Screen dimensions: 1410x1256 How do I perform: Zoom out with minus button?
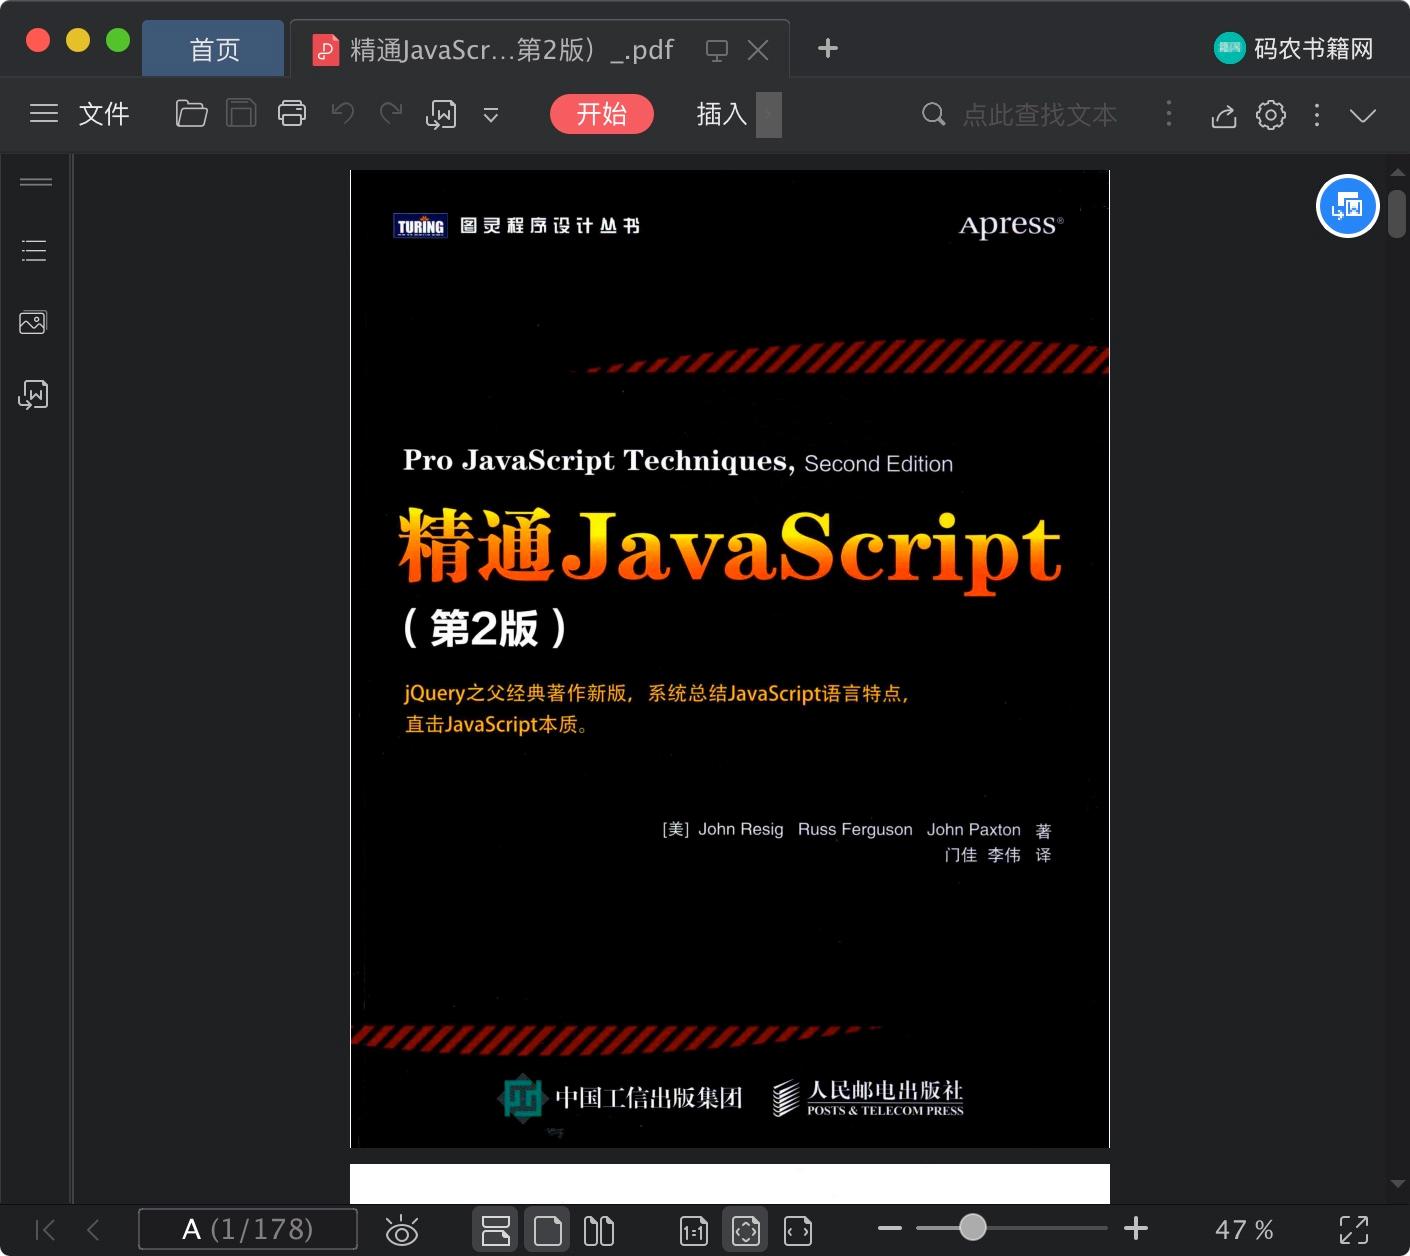tap(890, 1228)
